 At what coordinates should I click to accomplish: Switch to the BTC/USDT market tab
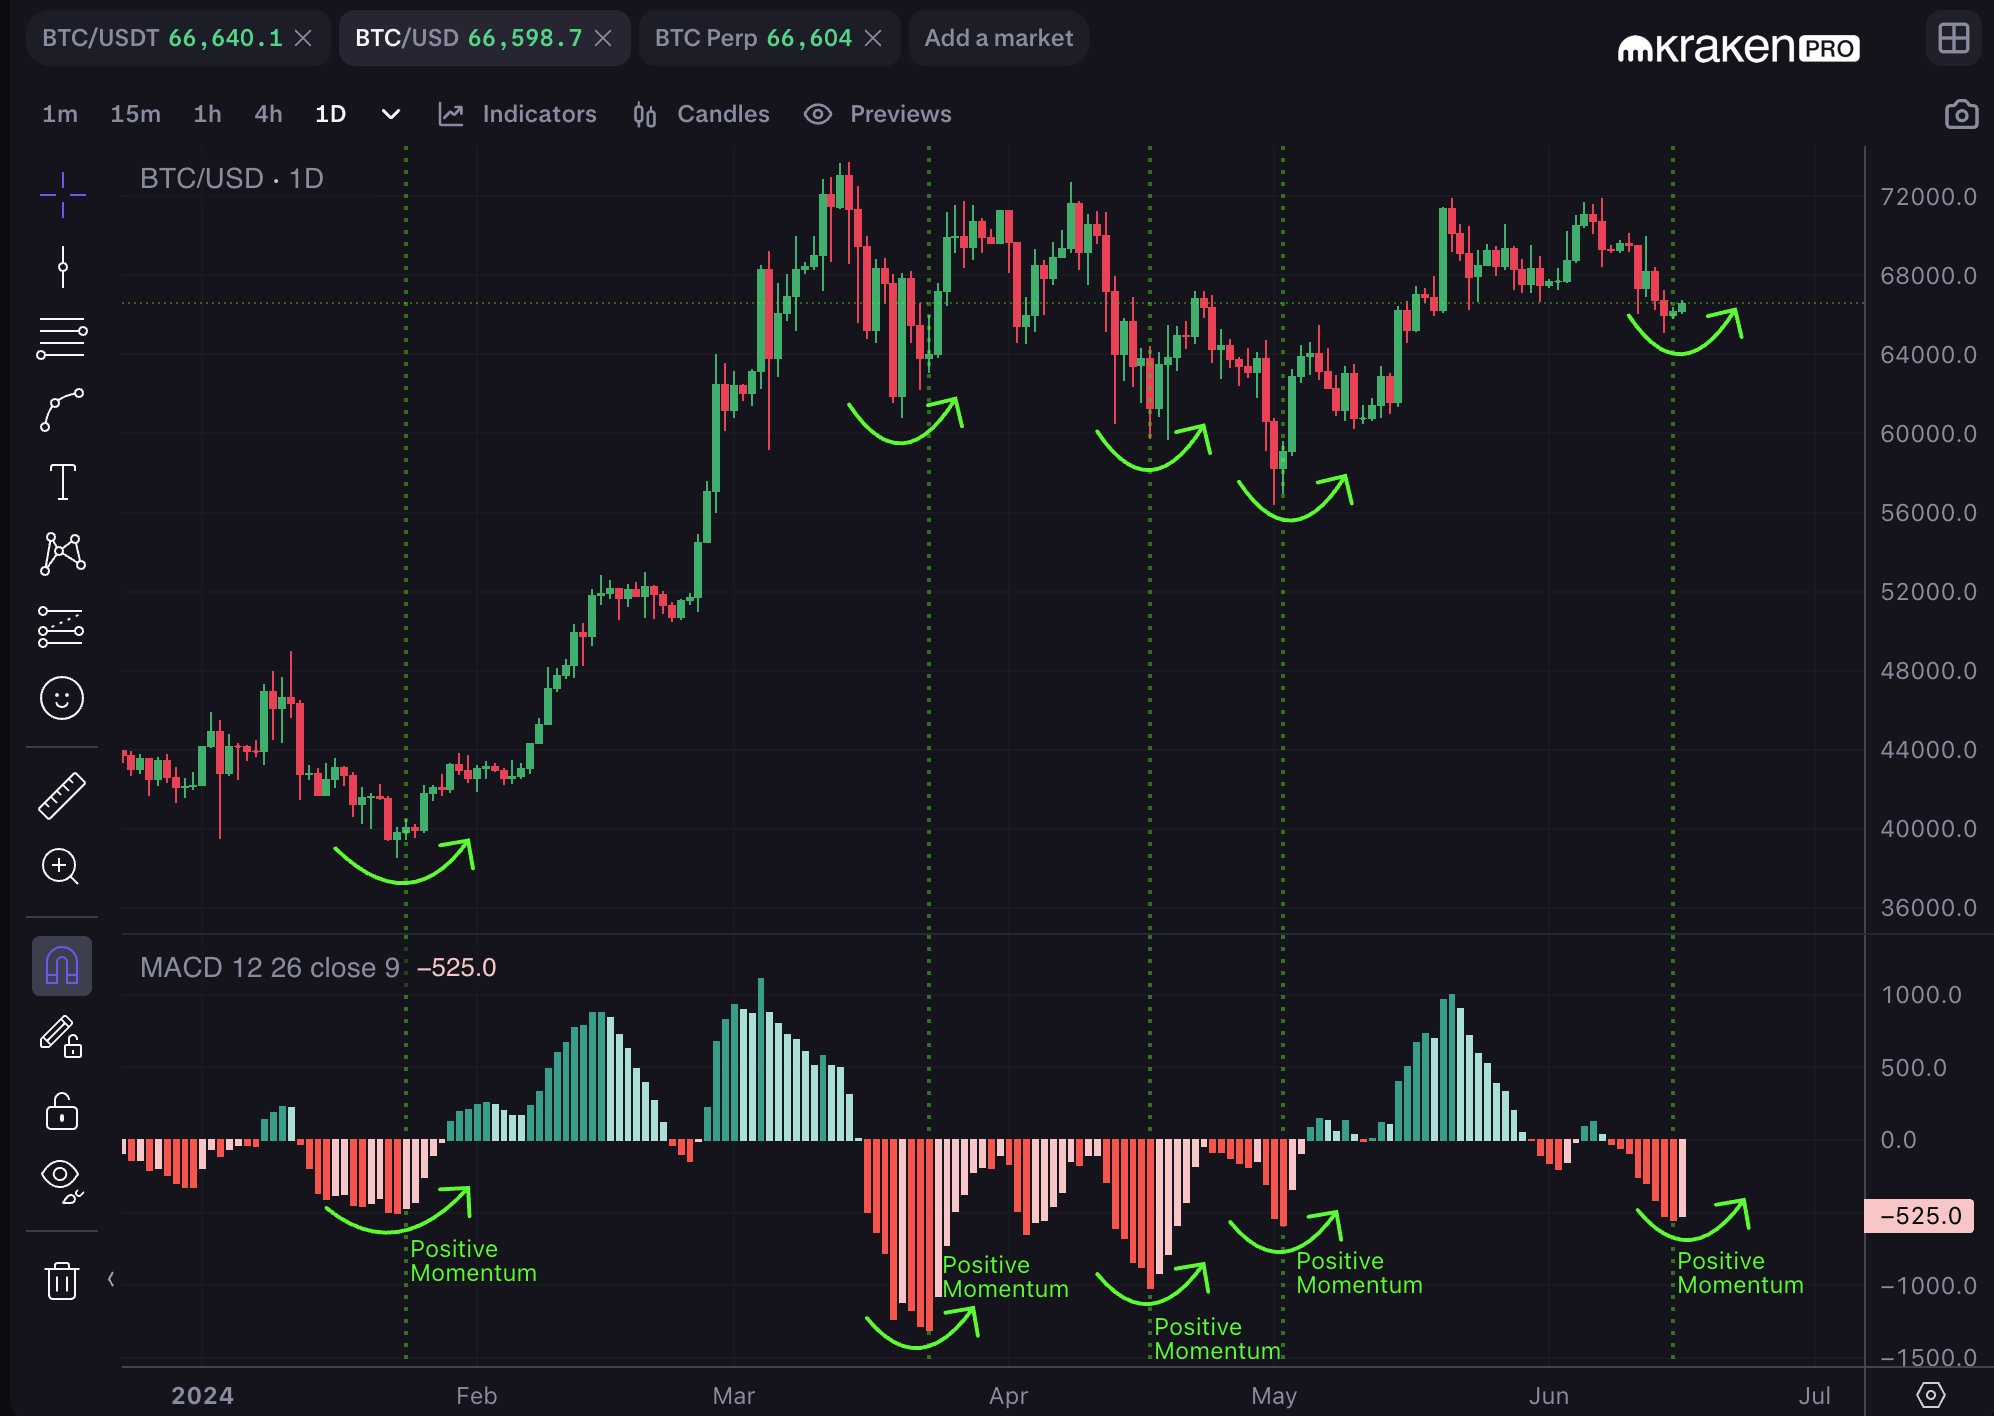[x=162, y=38]
